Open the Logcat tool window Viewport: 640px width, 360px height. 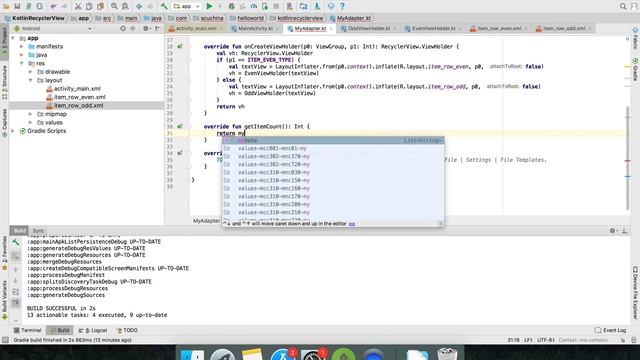click(x=93, y=330)
